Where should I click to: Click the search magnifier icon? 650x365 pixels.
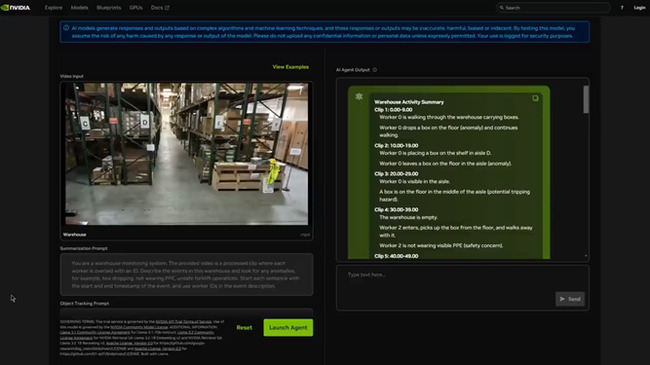tap(501, 7)
